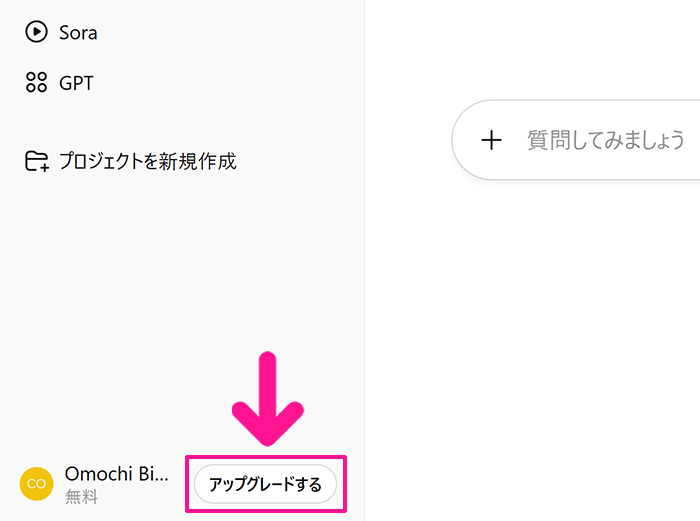
Task: Click the 無料 plan label
Action: pyautogui.click(x=81, y=497)
